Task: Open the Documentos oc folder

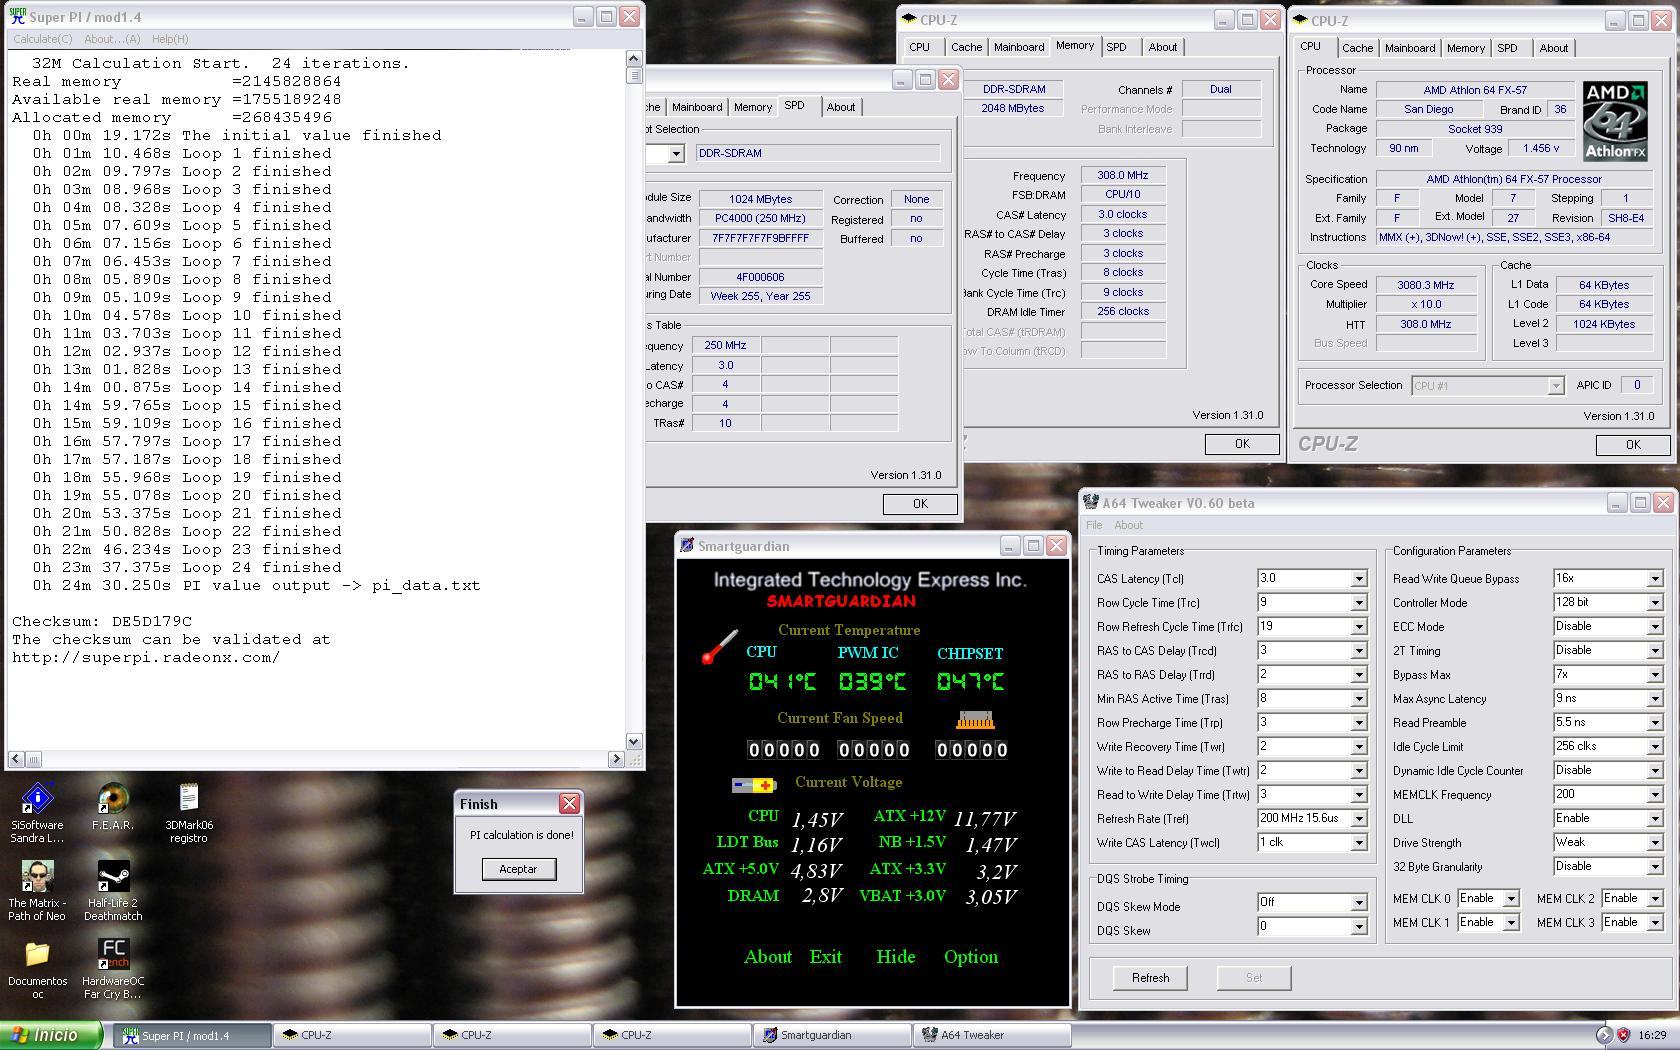Action: coord(37,955)
